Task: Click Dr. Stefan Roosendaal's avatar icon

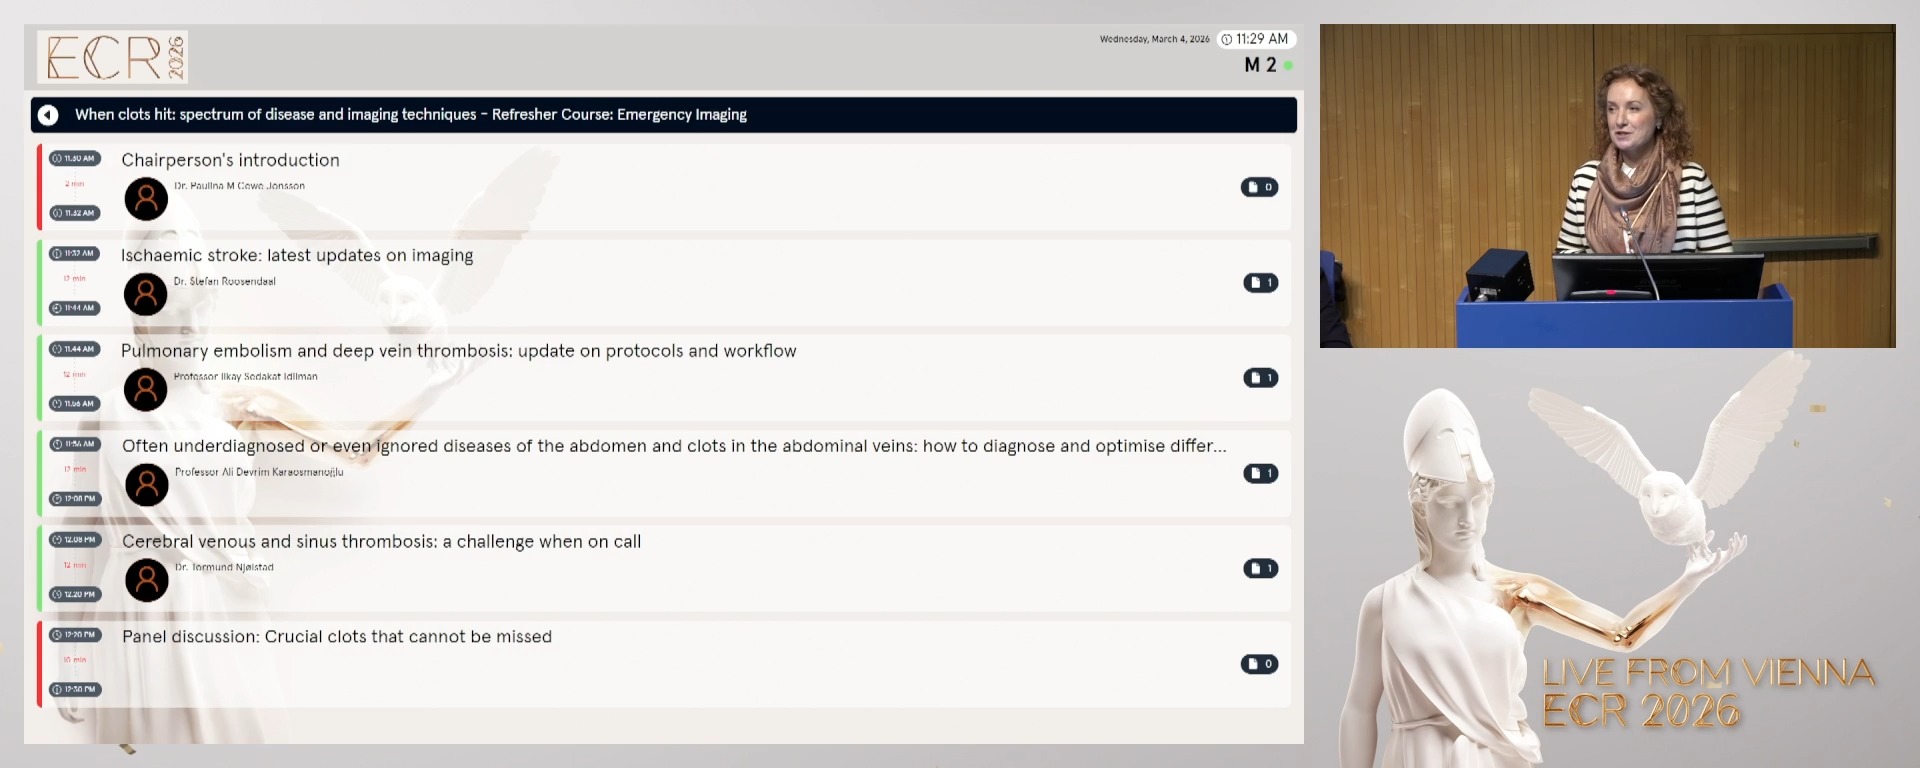Action: point(146,294)
